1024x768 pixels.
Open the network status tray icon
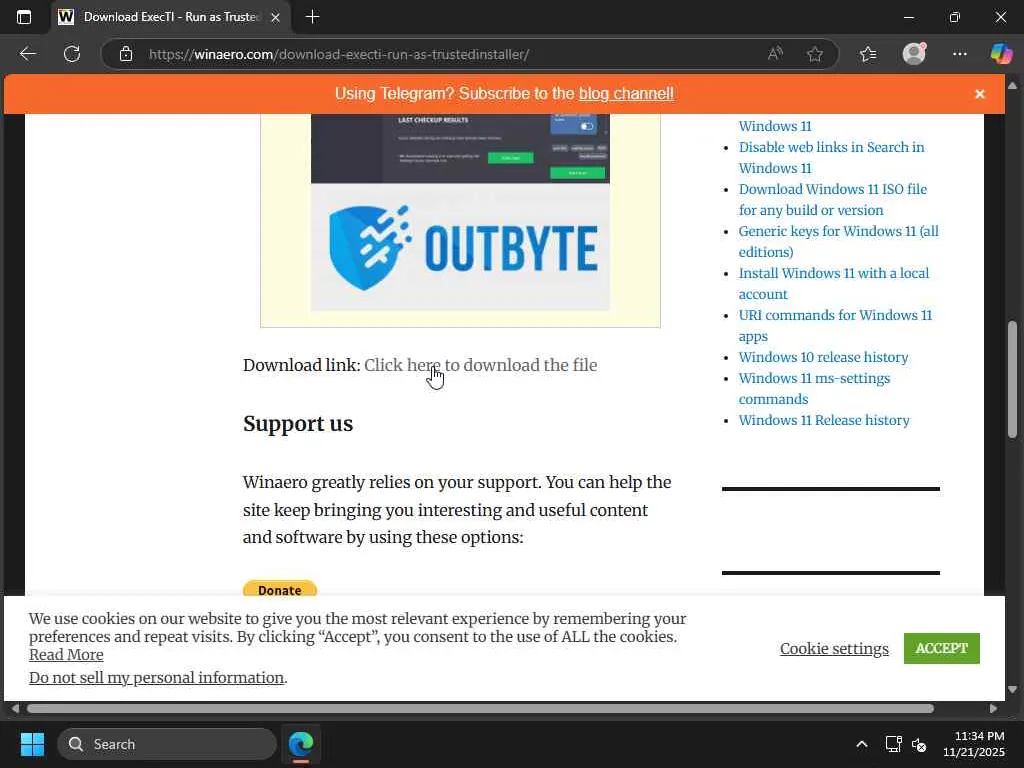tap(893, 744)
